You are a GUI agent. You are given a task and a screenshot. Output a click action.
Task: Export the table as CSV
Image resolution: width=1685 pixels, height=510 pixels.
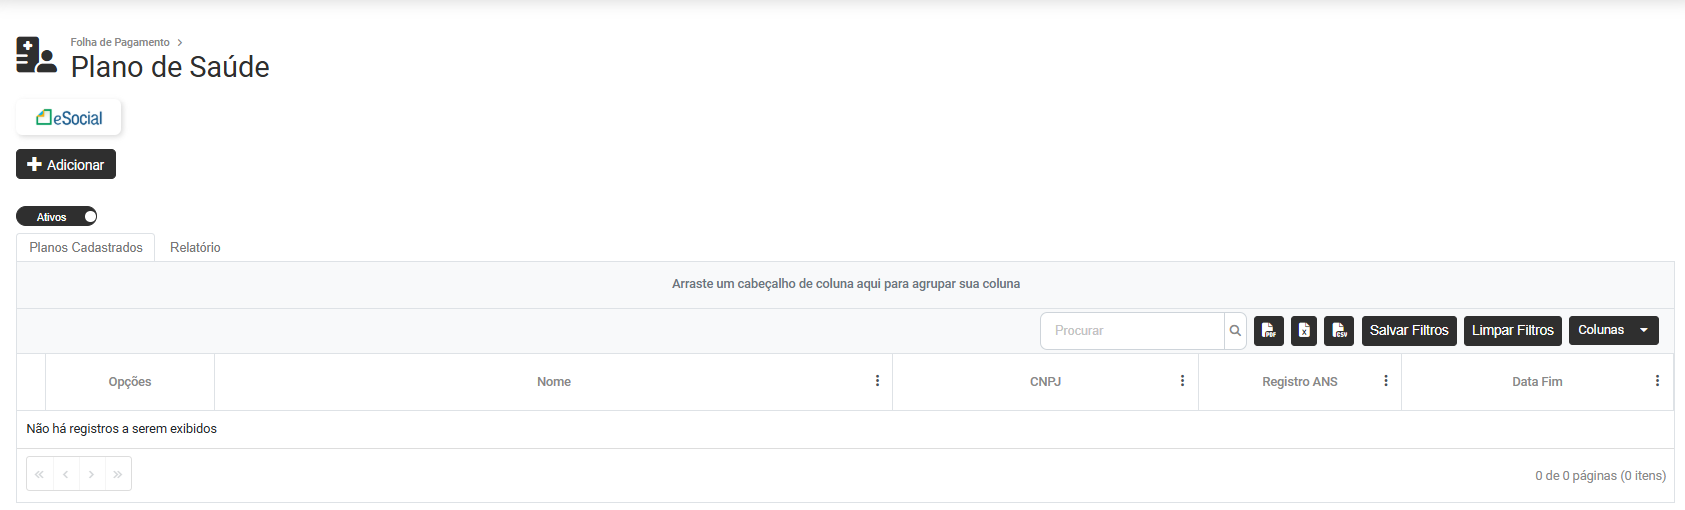pos(1339,331)
